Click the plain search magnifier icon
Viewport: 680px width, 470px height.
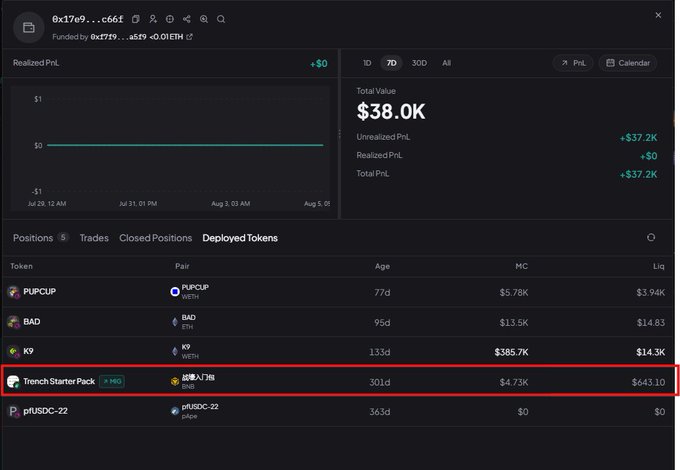pos(221,19)
